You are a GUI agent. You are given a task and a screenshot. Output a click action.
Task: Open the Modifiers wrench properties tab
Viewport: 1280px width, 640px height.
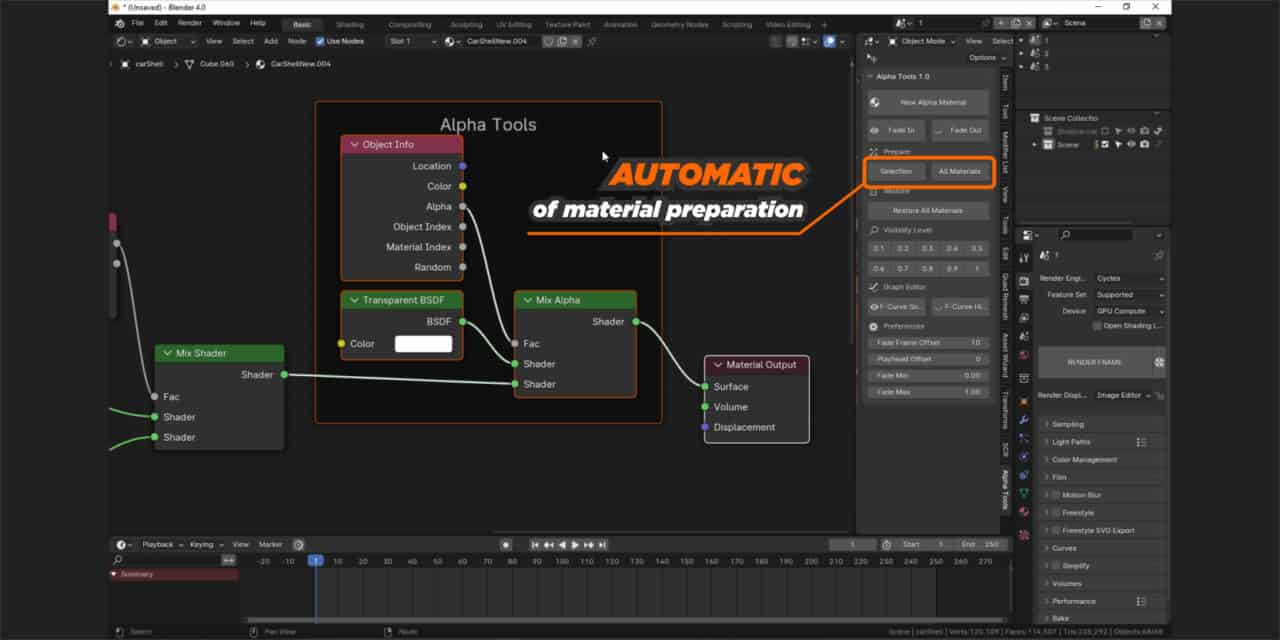1024,420
